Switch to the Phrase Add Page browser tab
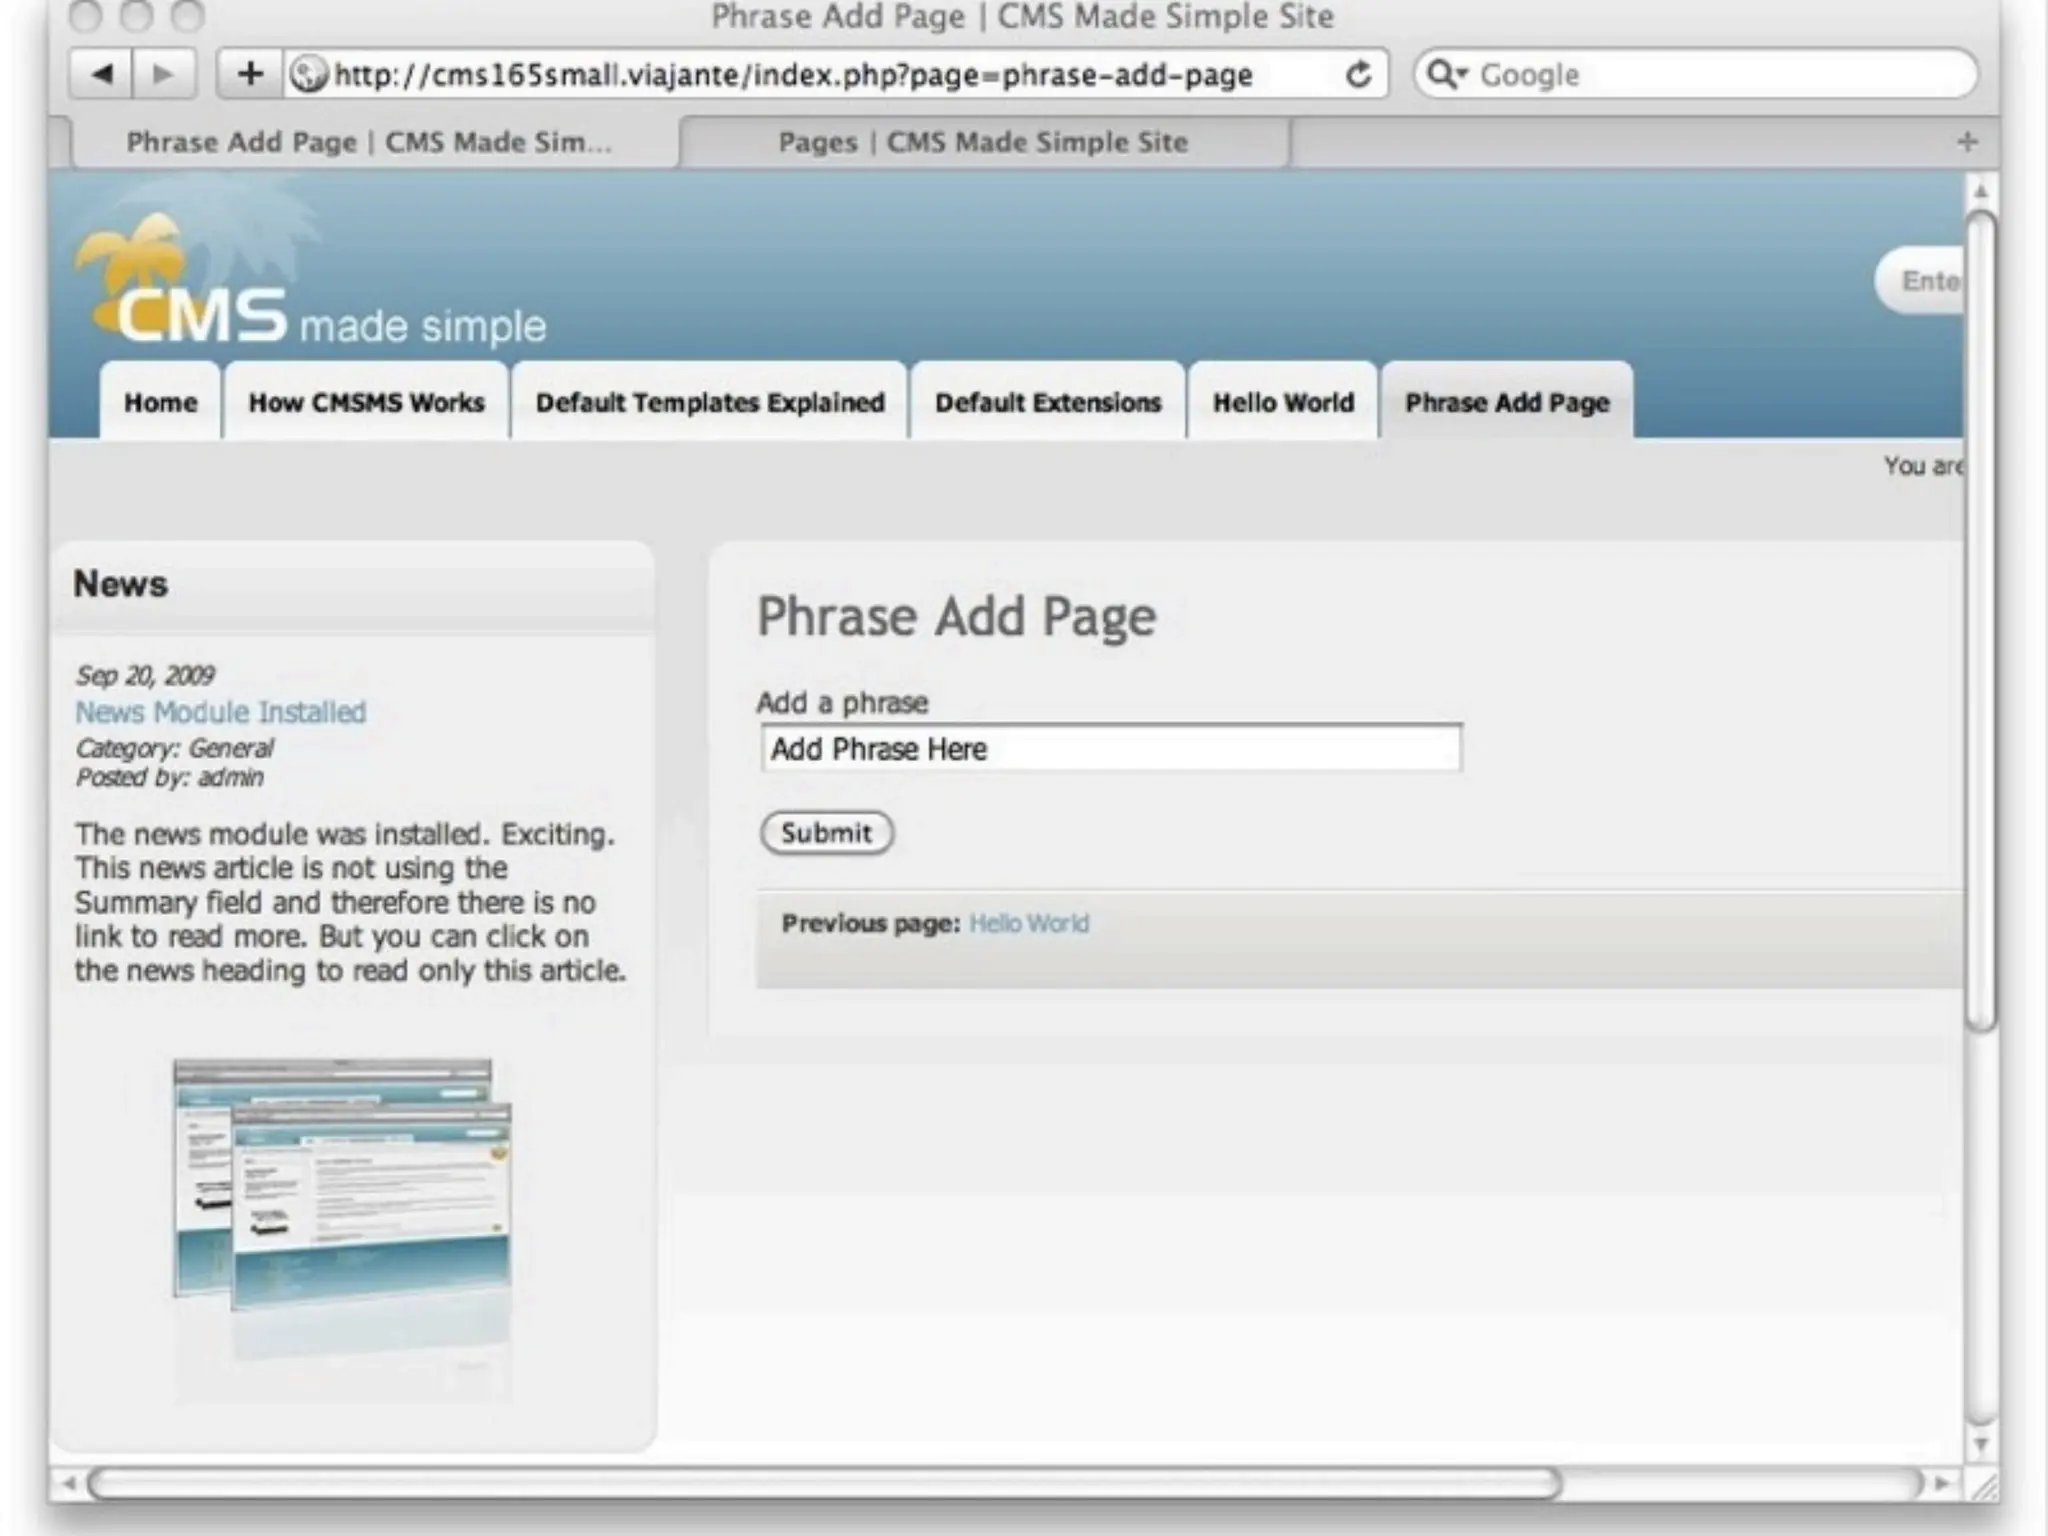Image resolution: width=2048 pixels, height=1536 pixels. [x=370, y=142]
